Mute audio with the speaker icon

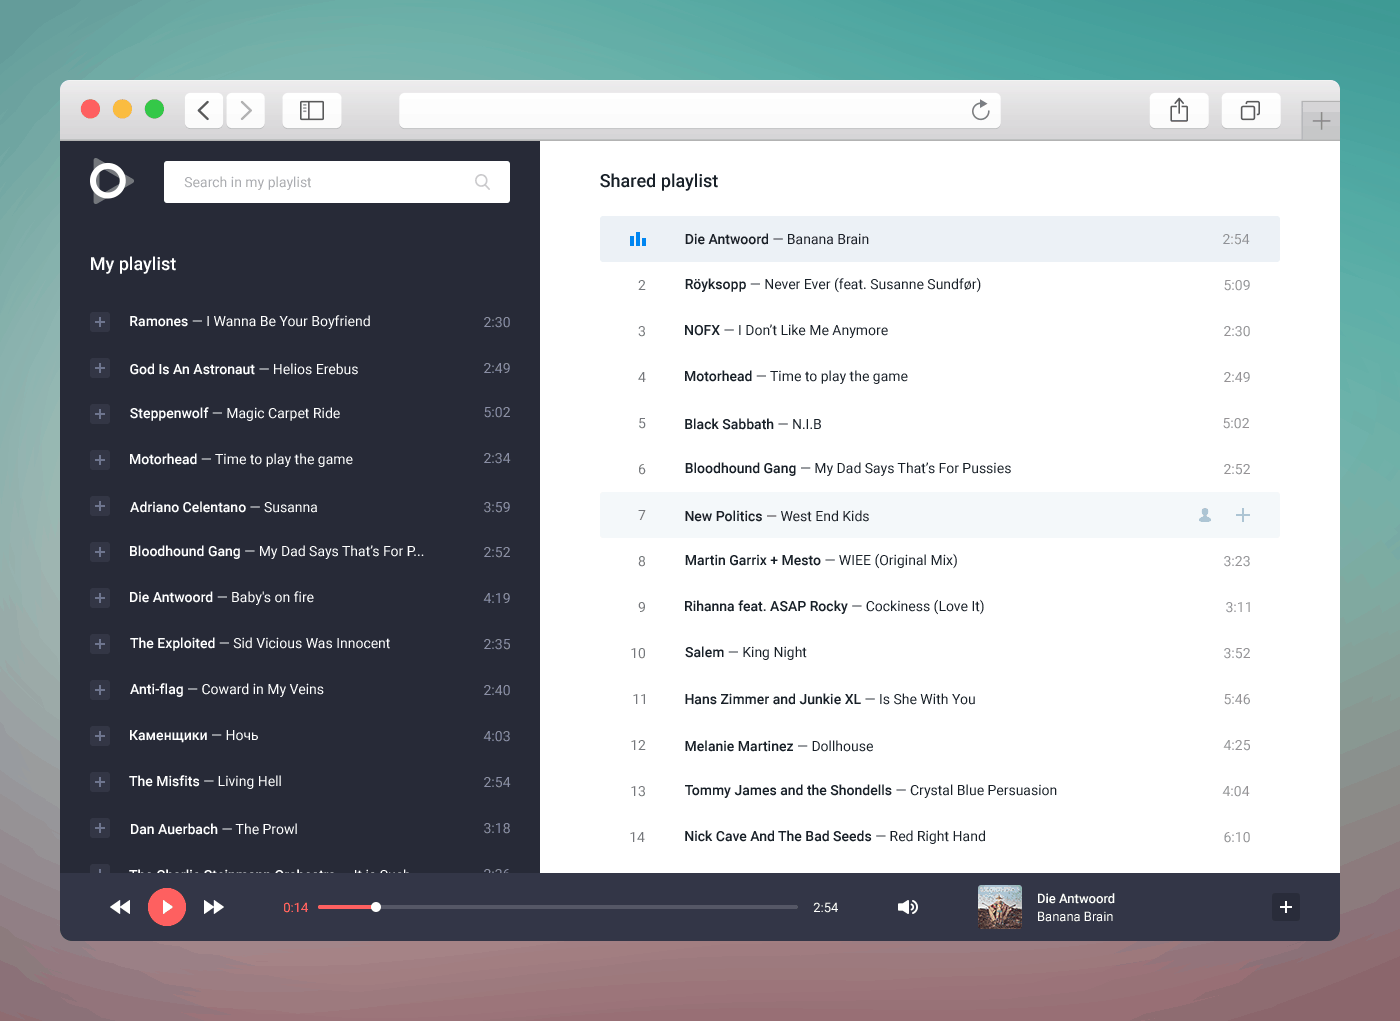tap(908, 907)
